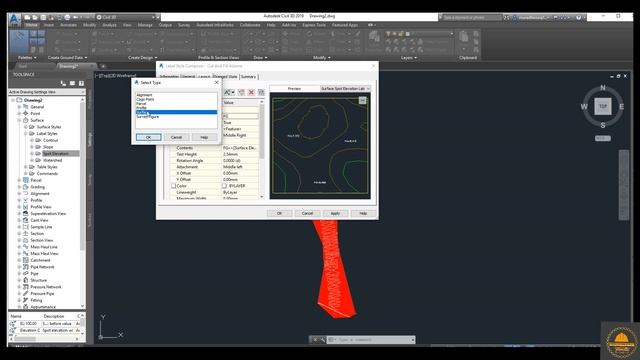Select Alignment in the Select Type list
The height and width of the screenshot is (360, 640).
coord(144,95)
